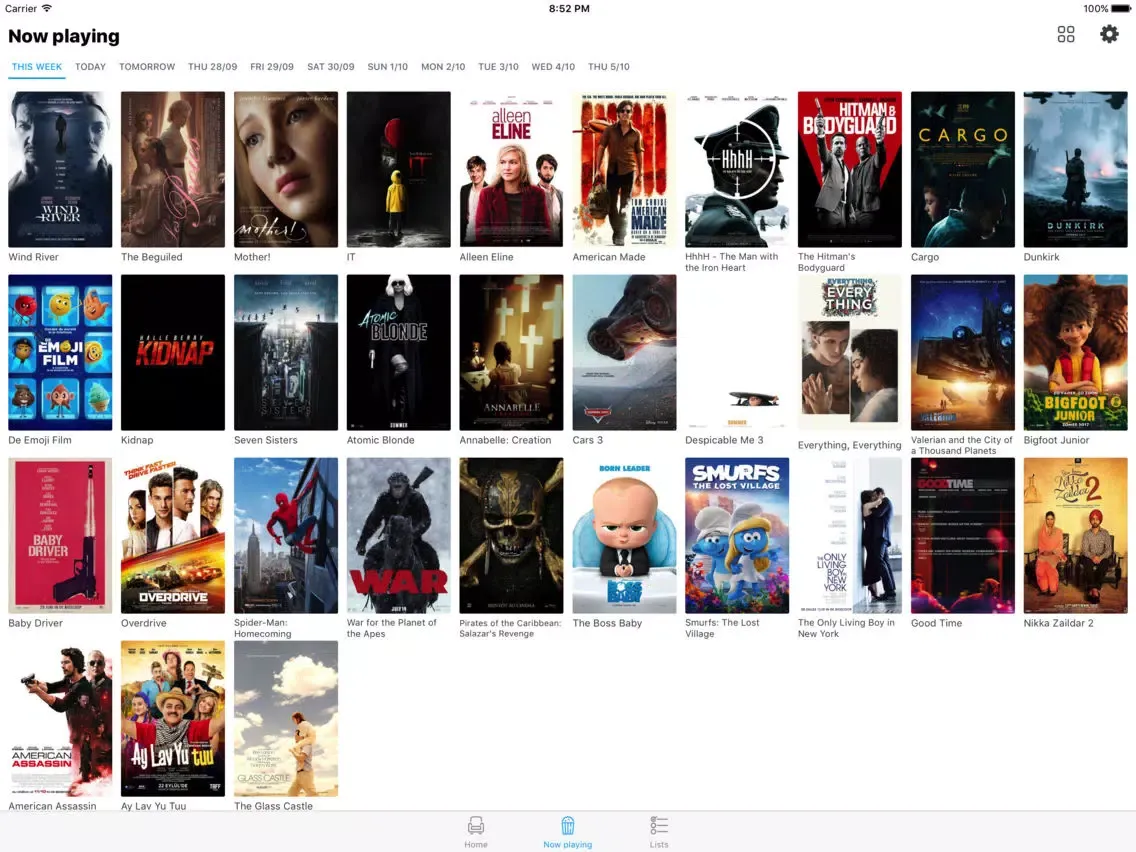
Task: Open the Home tab icon
Action: [476, 825]
